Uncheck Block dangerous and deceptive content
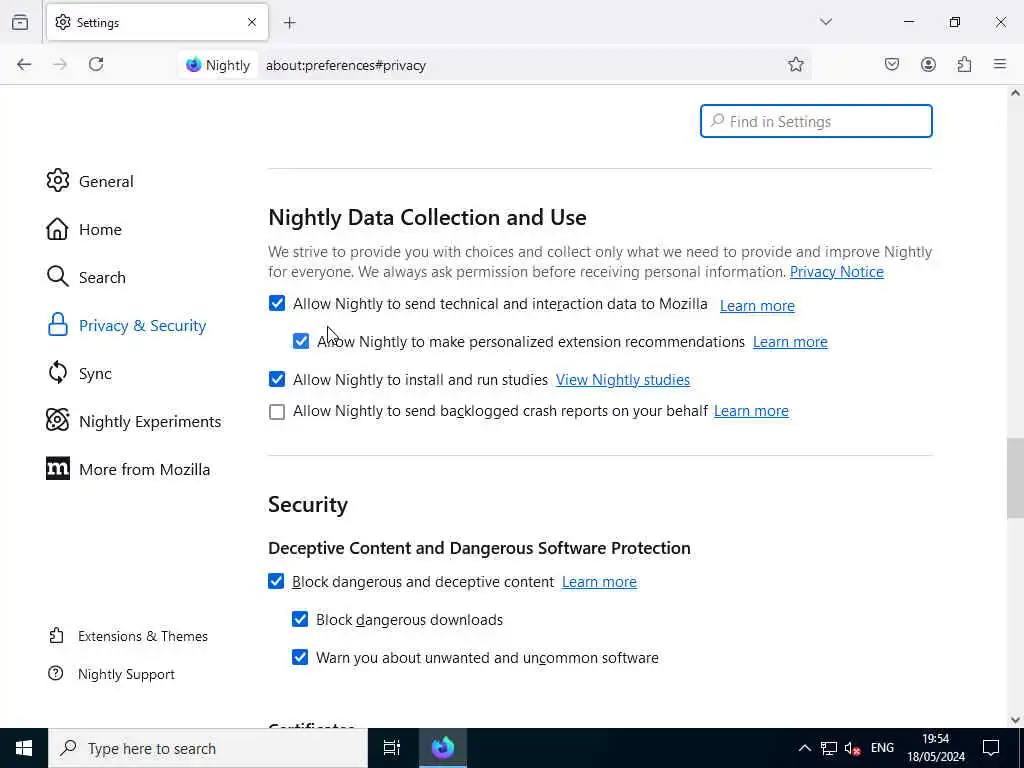Viewport: 1024px width, 768px height. tap(276, 581)
